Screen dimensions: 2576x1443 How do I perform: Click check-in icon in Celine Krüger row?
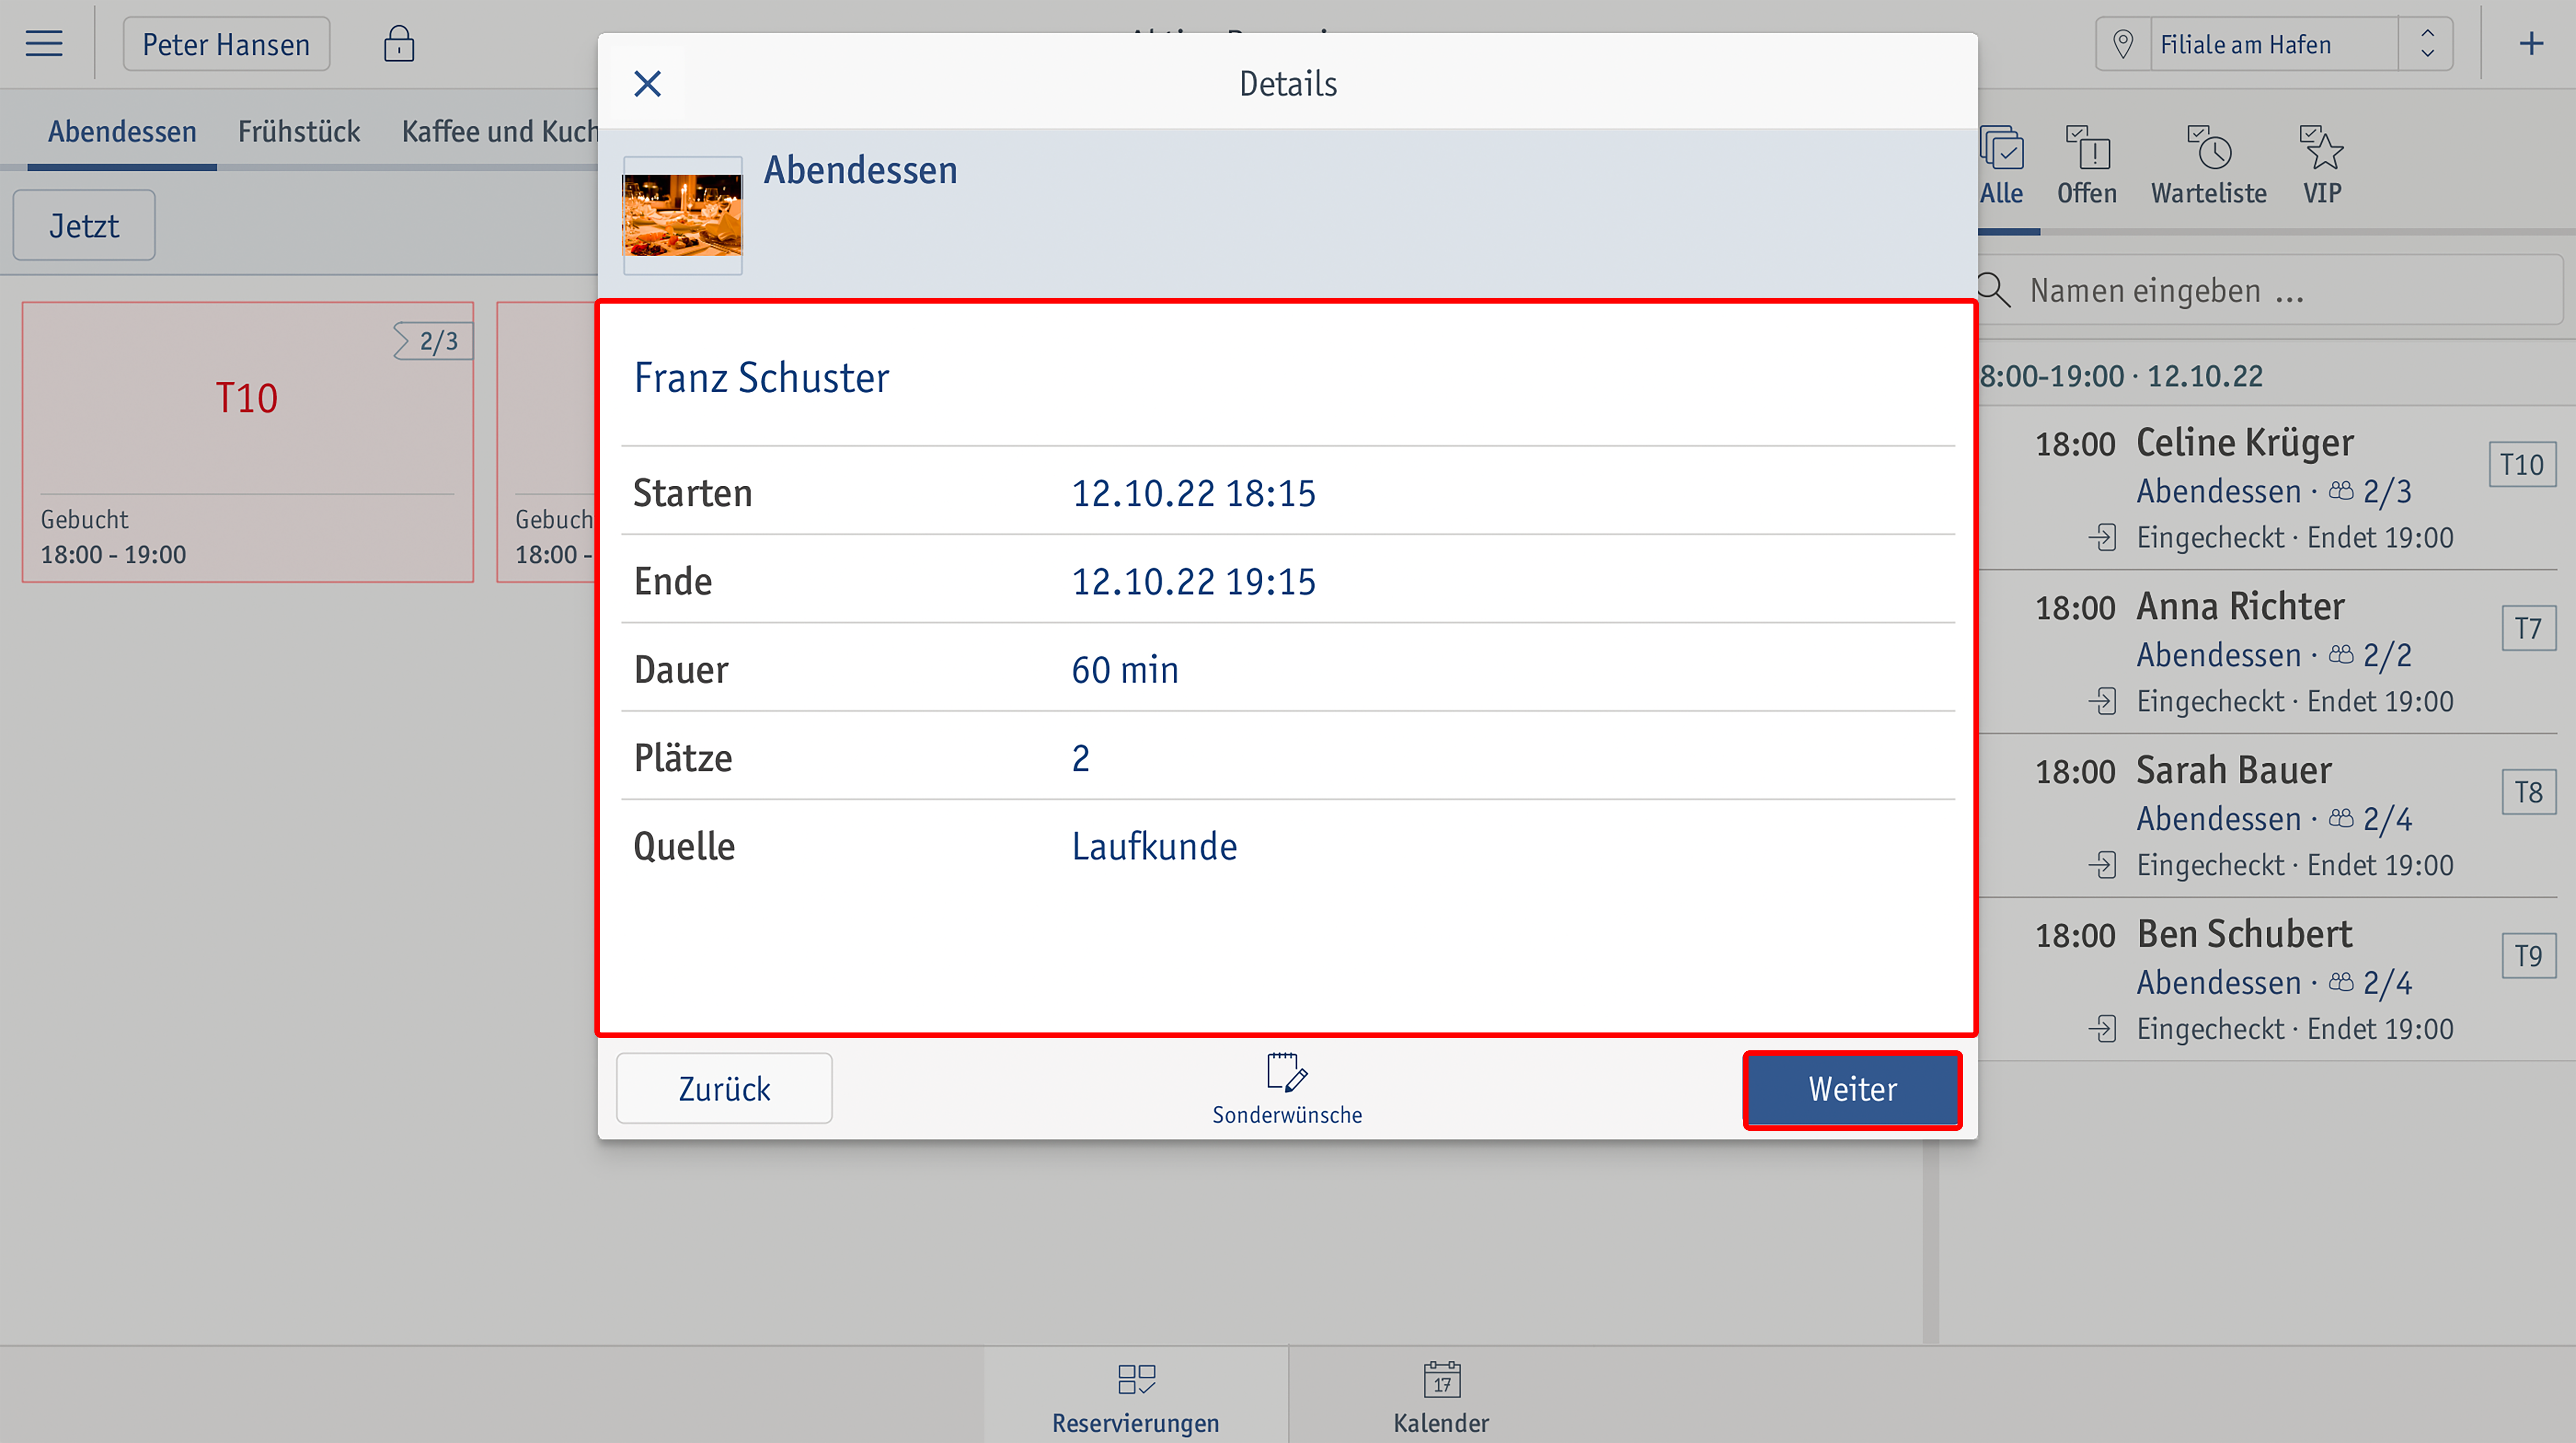coord(2103,538)
